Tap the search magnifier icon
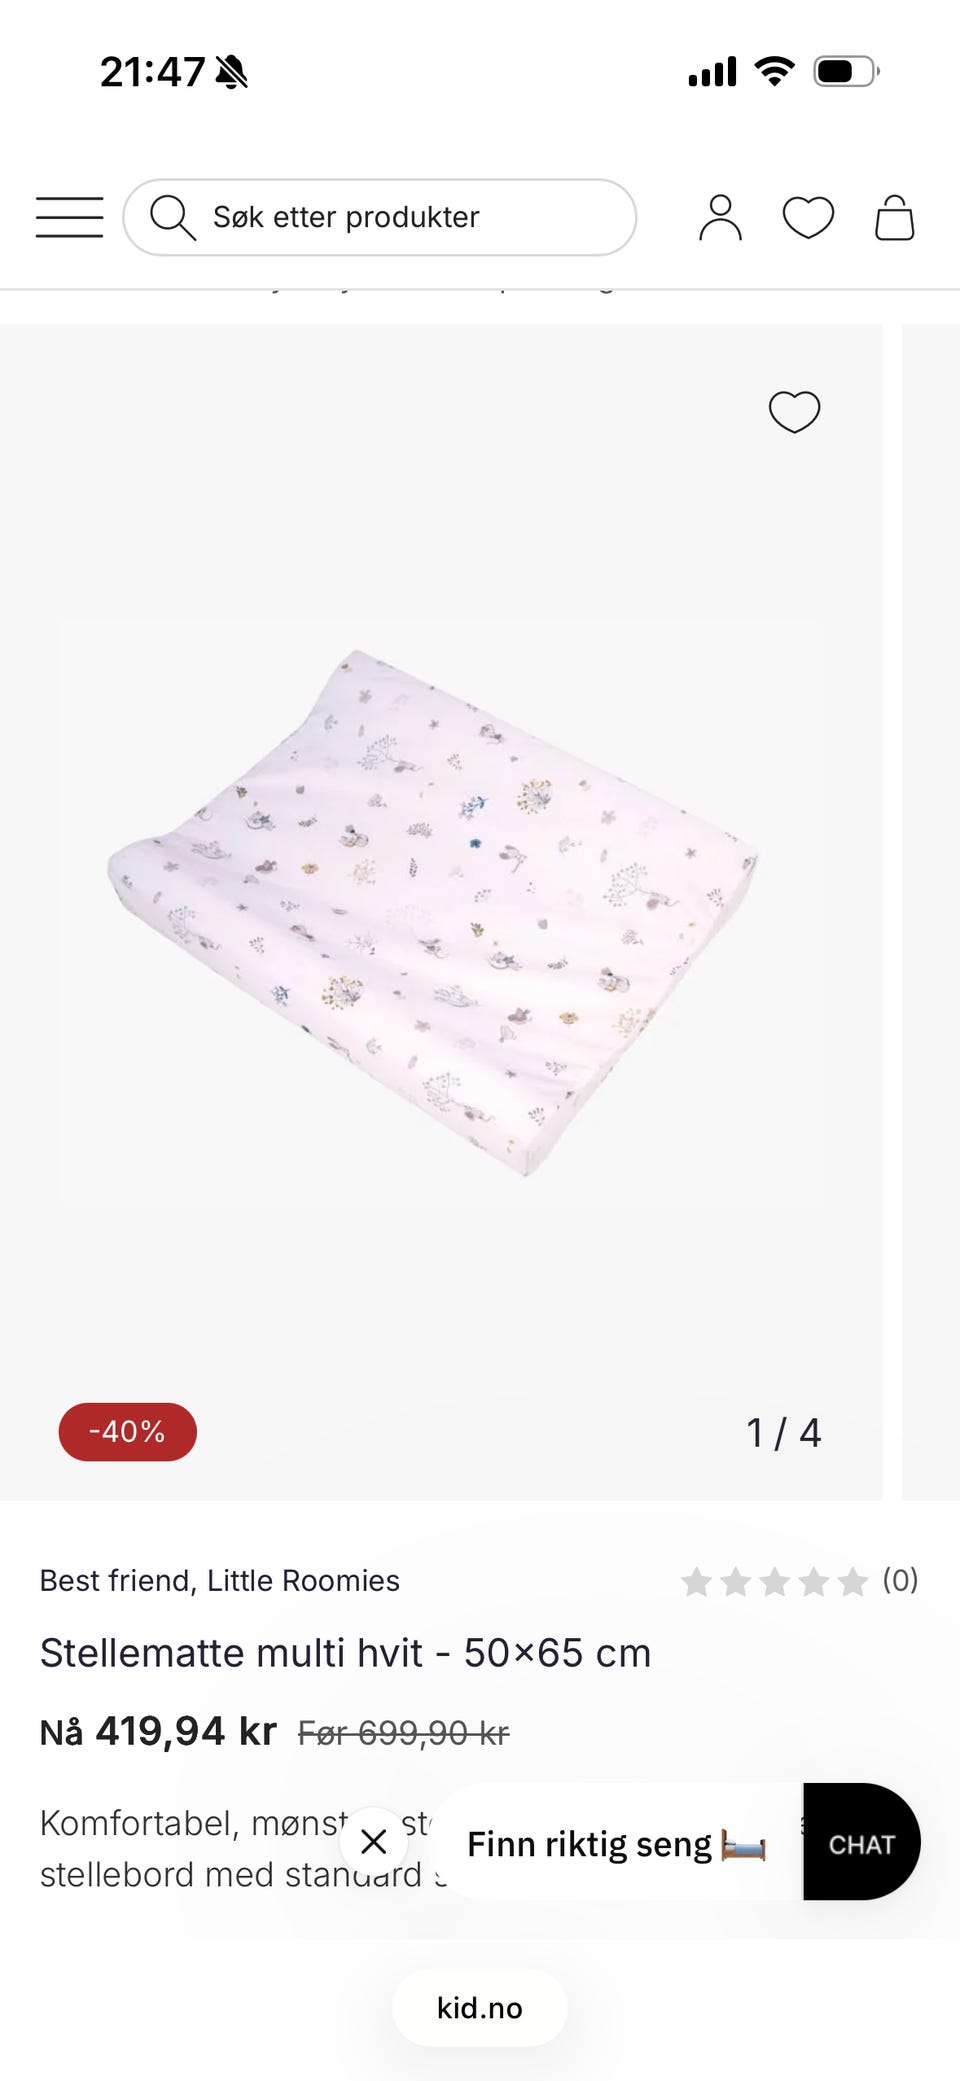The height and width of the screenshot is (2081, 960). pyautogui.click(x=172, y=217)
